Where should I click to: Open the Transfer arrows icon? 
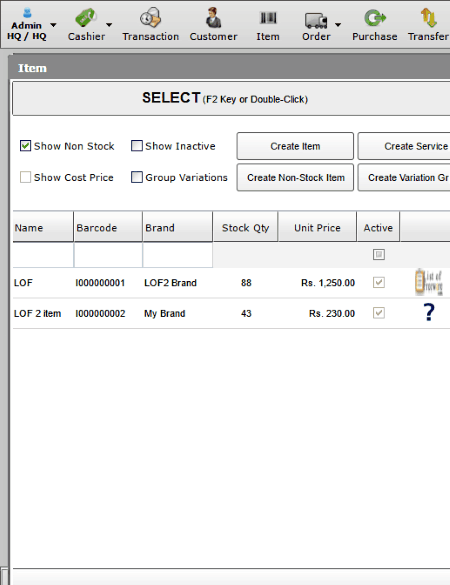(428, 18)
